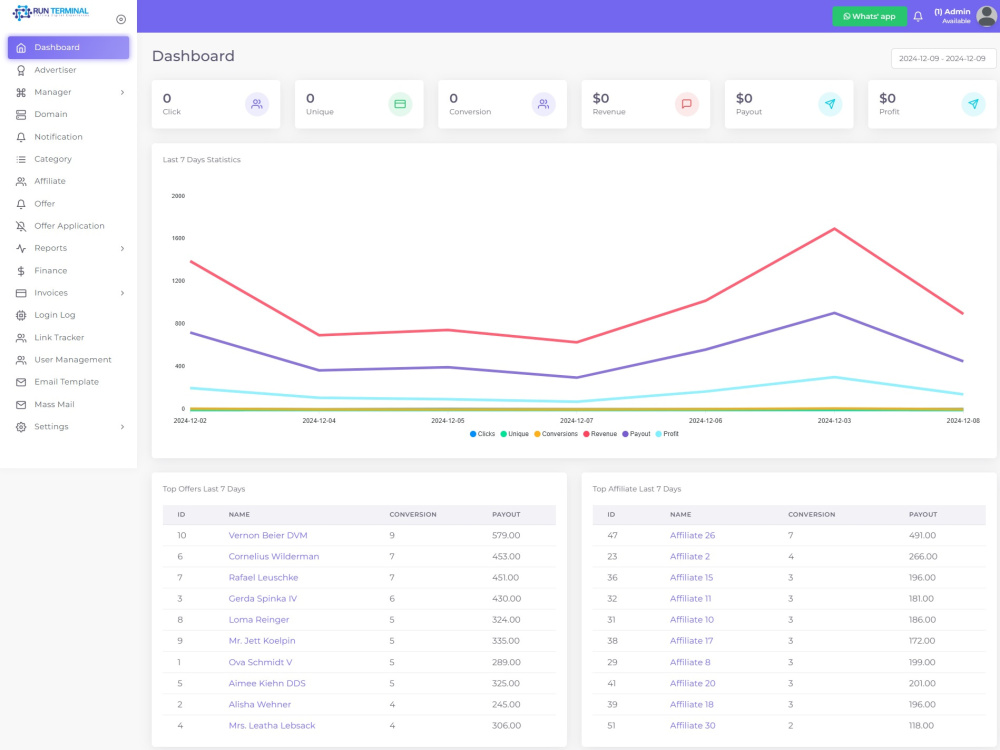The height and width of the screenshot is (750, 1000).
Task: Click the Login Log chip icon
Action: pyautogui.click(x=21, y=316)
